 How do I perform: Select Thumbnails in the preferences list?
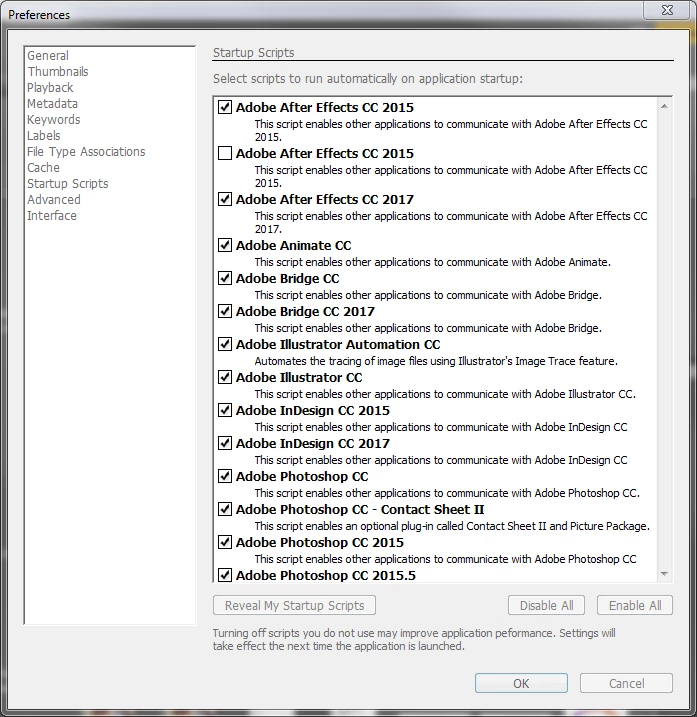[58, 72]
